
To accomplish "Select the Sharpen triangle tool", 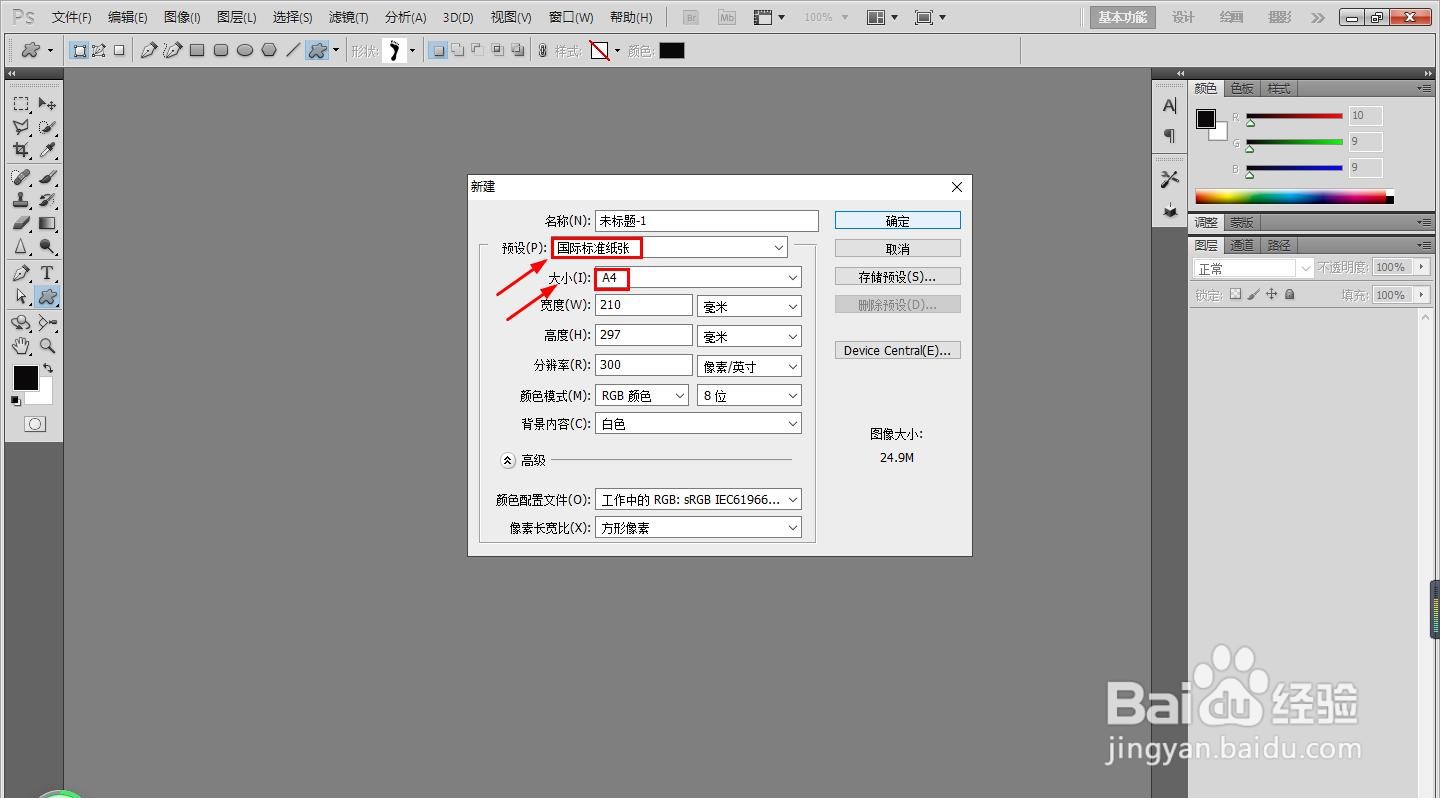I will [21, 246].
